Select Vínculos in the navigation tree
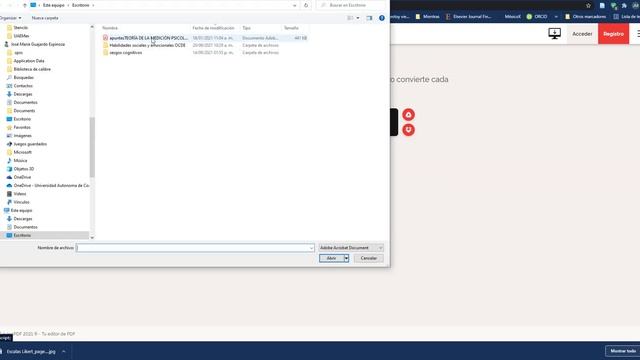 click(21, 202)
